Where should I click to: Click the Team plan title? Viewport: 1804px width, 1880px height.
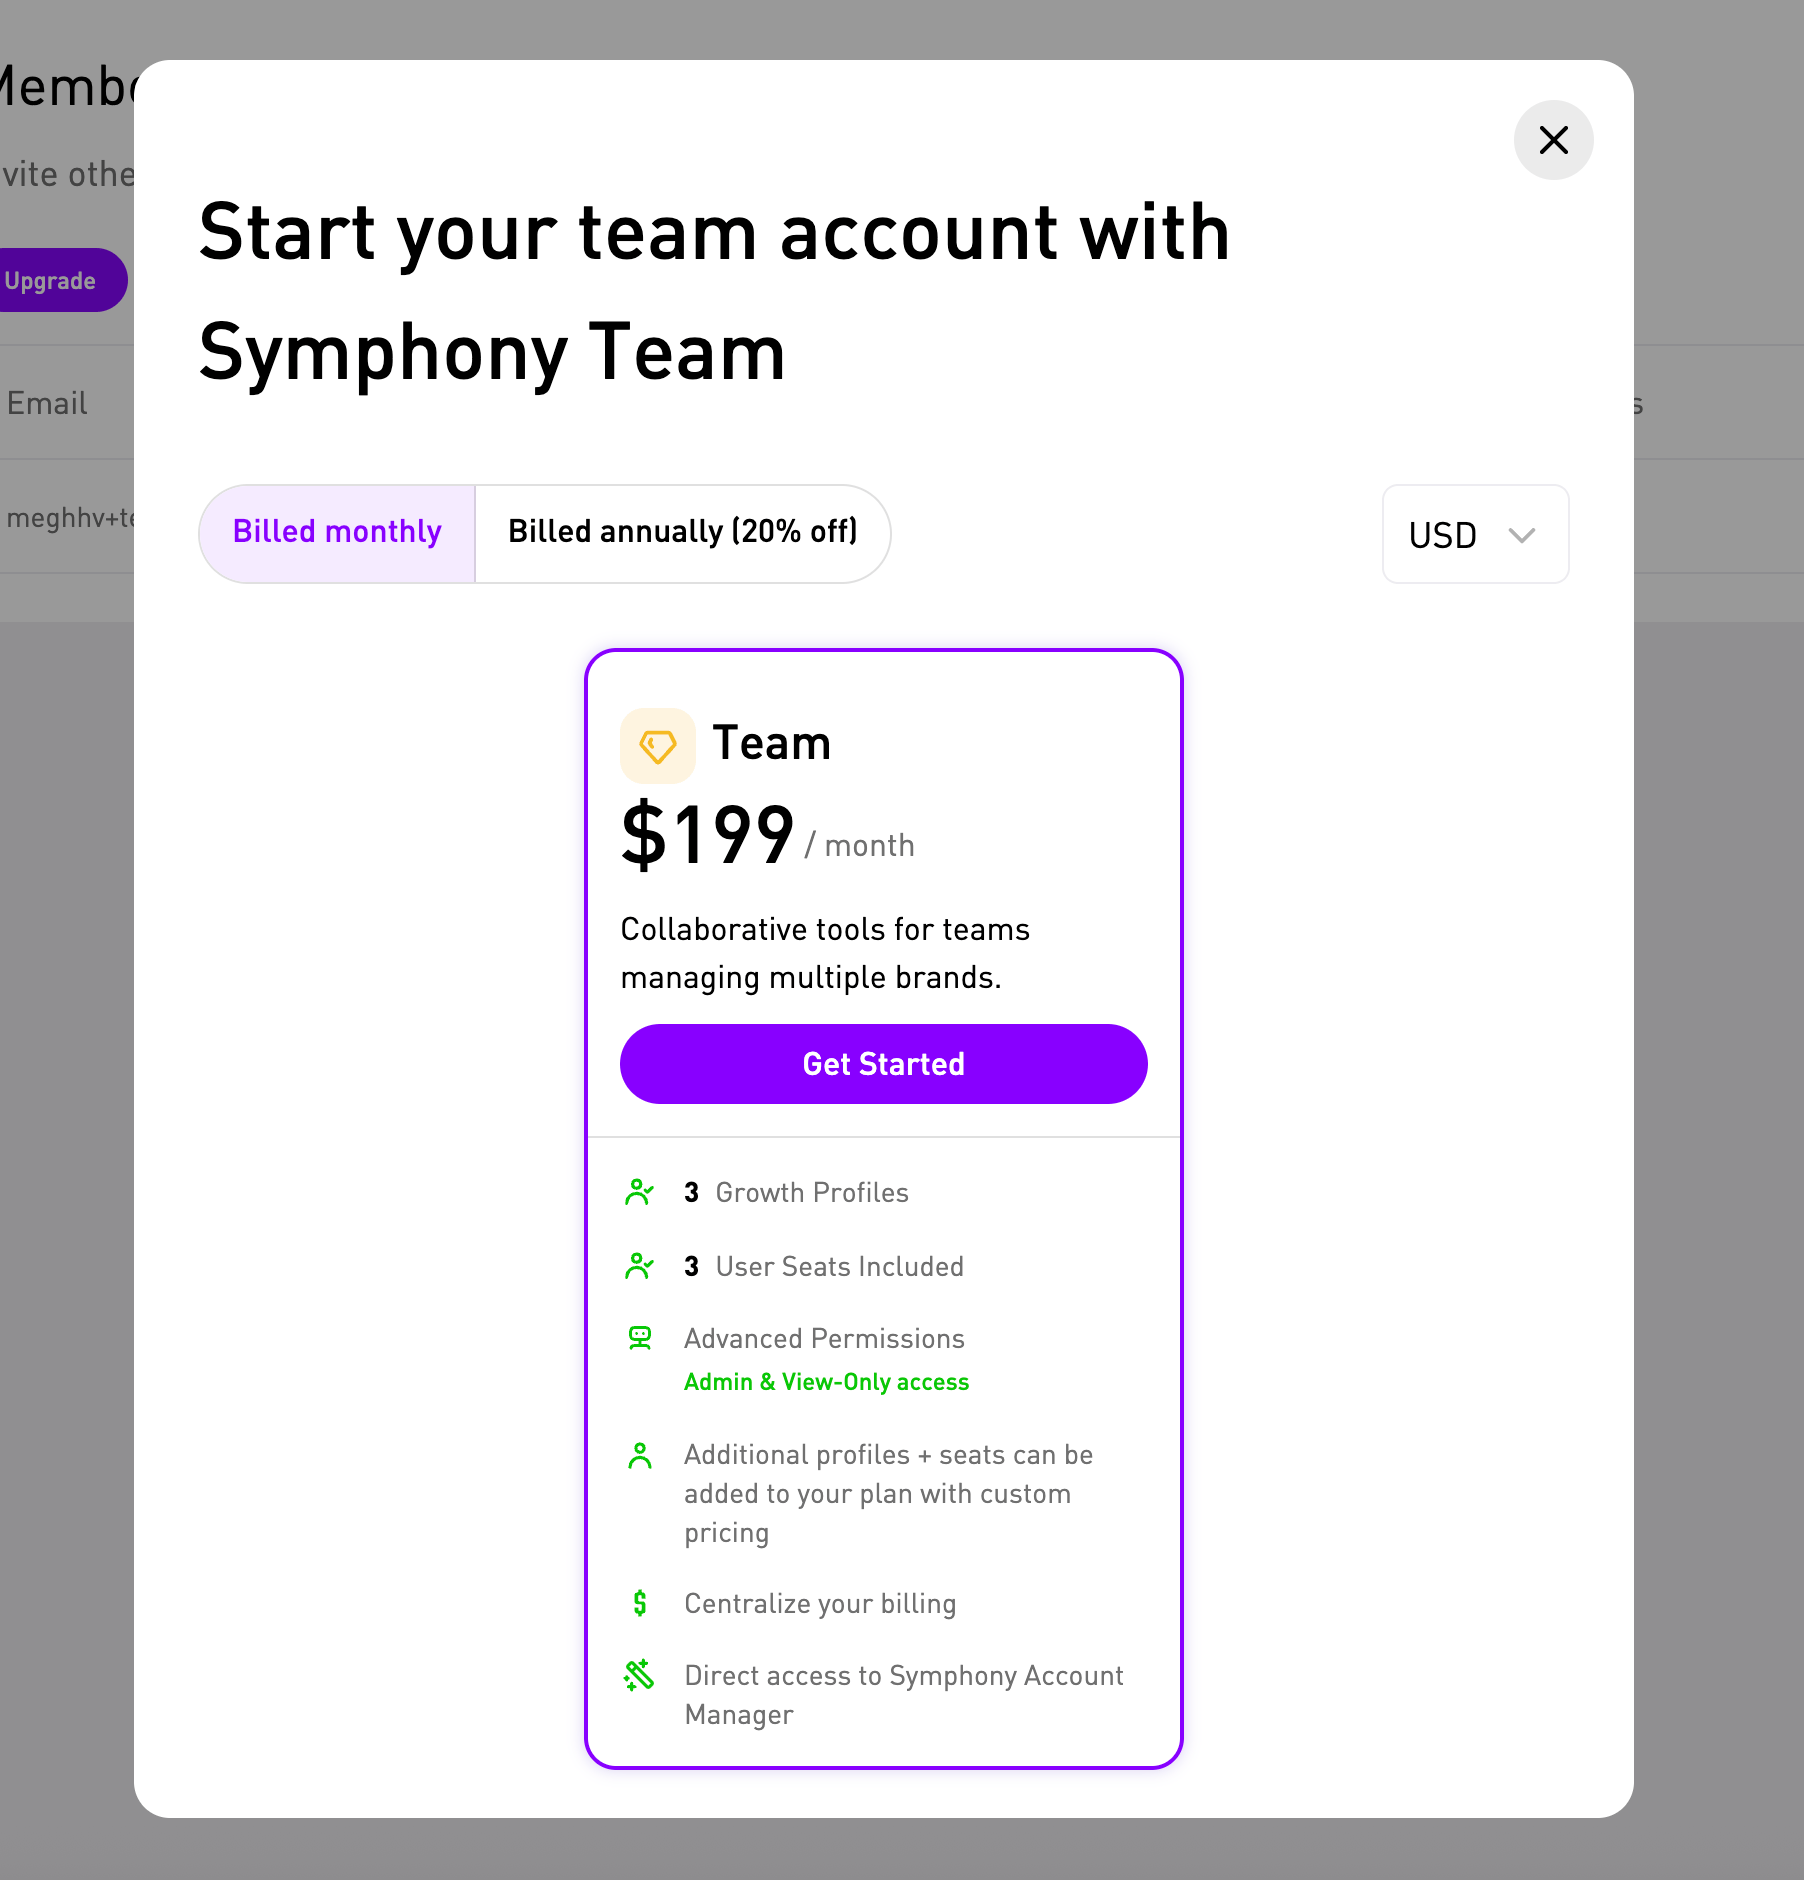[771, 743]
